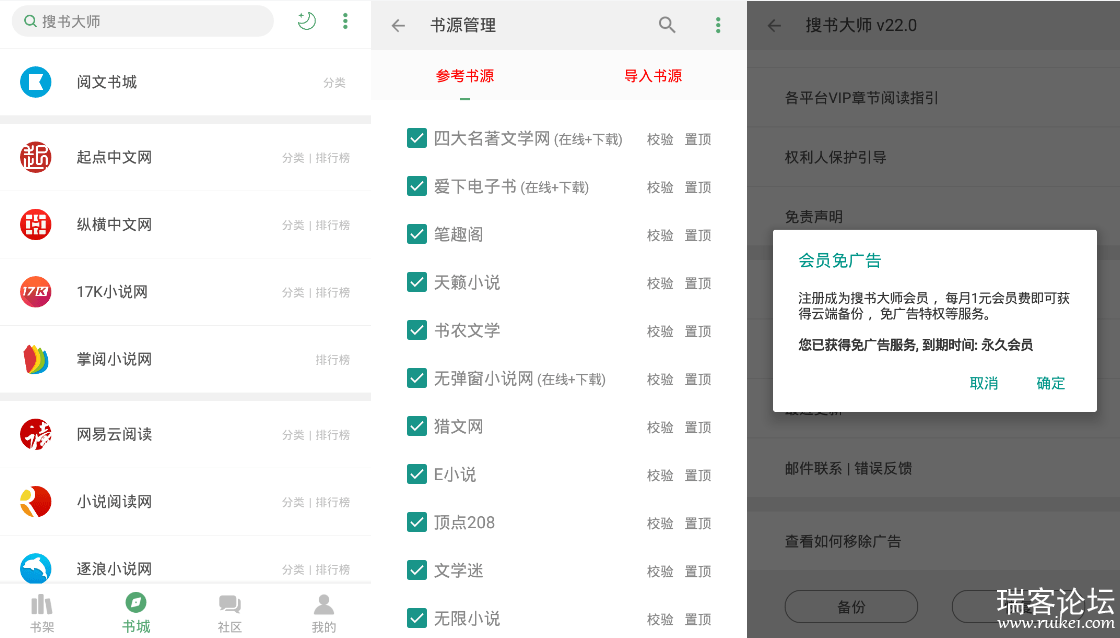
Task: Click the search icon in 书源管理
Action: pyautogui.click(x=667, y=26)
